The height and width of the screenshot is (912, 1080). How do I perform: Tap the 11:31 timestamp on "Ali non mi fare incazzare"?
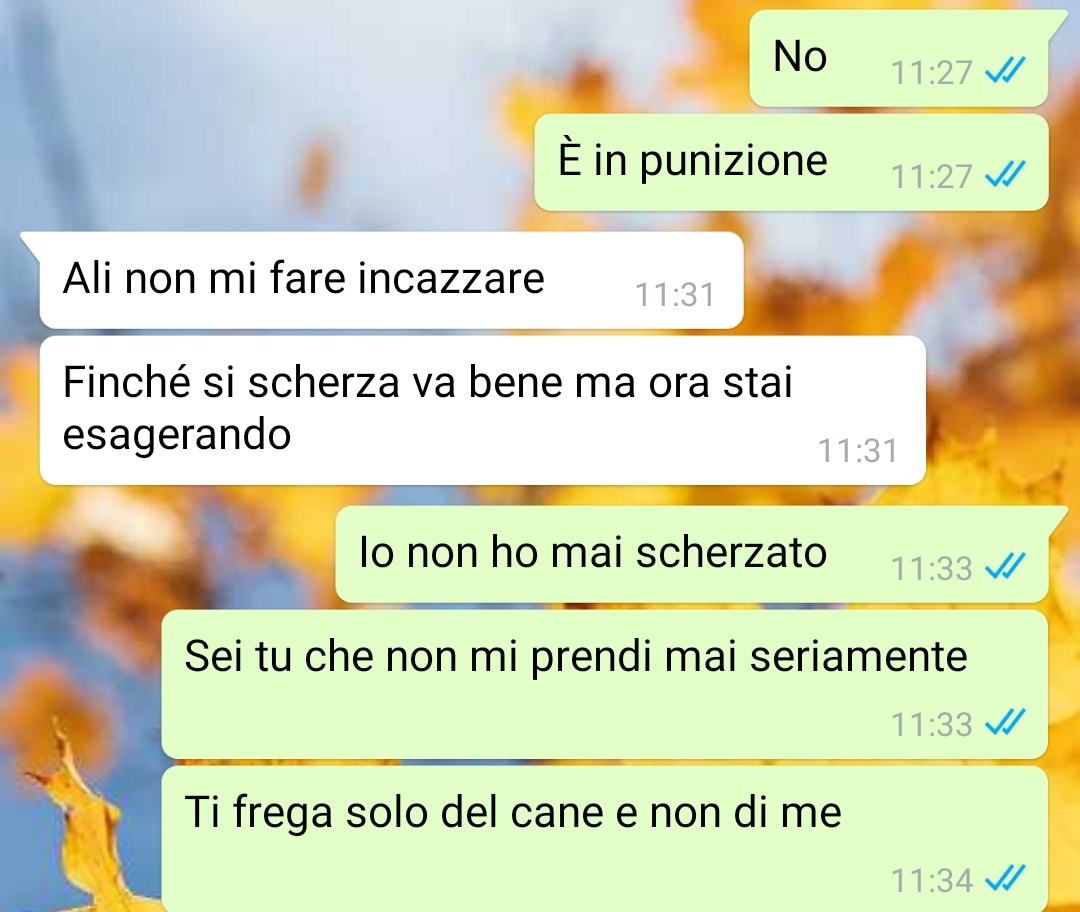click(x=674, y=294)
